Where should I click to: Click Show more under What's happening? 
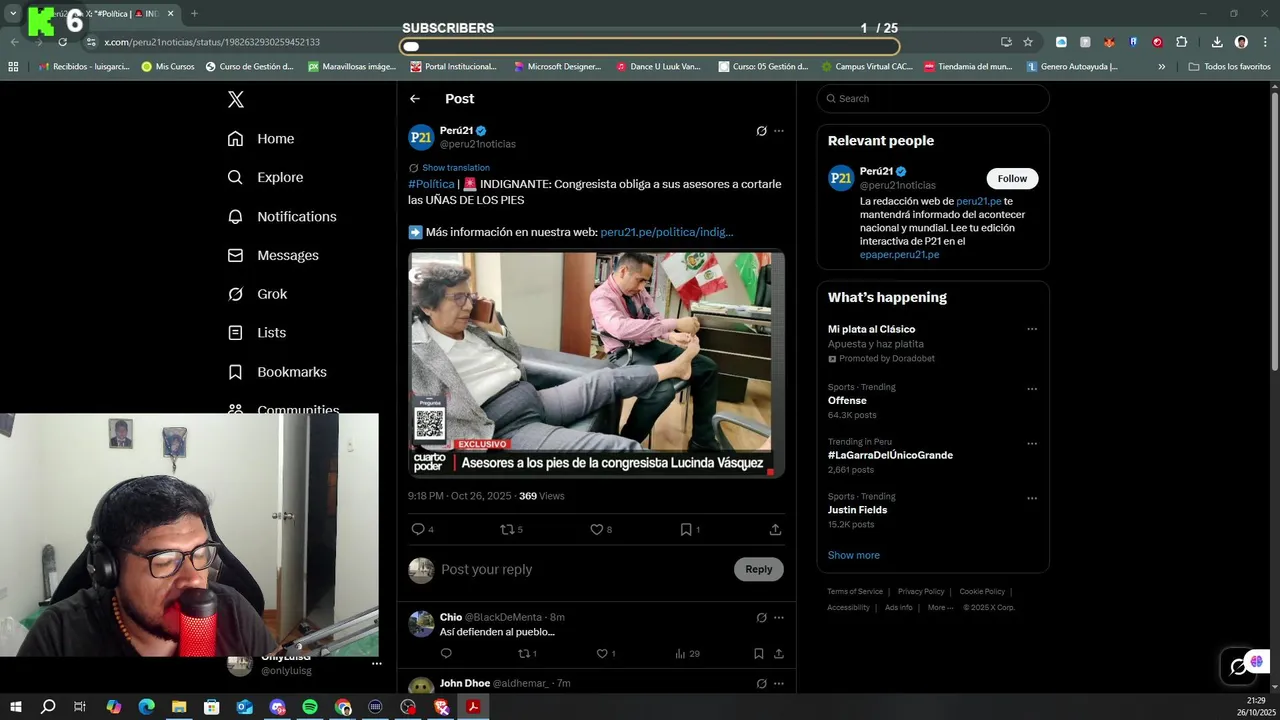(x=854, y=555)
